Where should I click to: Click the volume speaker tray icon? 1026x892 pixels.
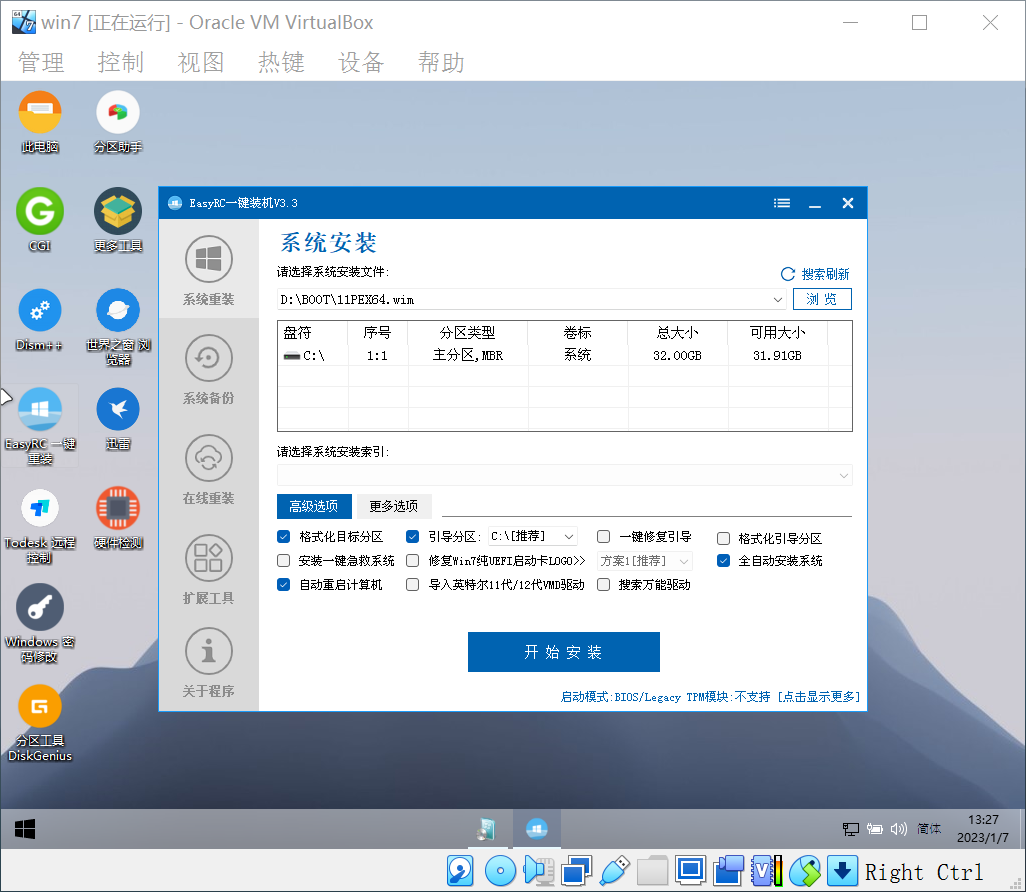click(x=898, y=829)
